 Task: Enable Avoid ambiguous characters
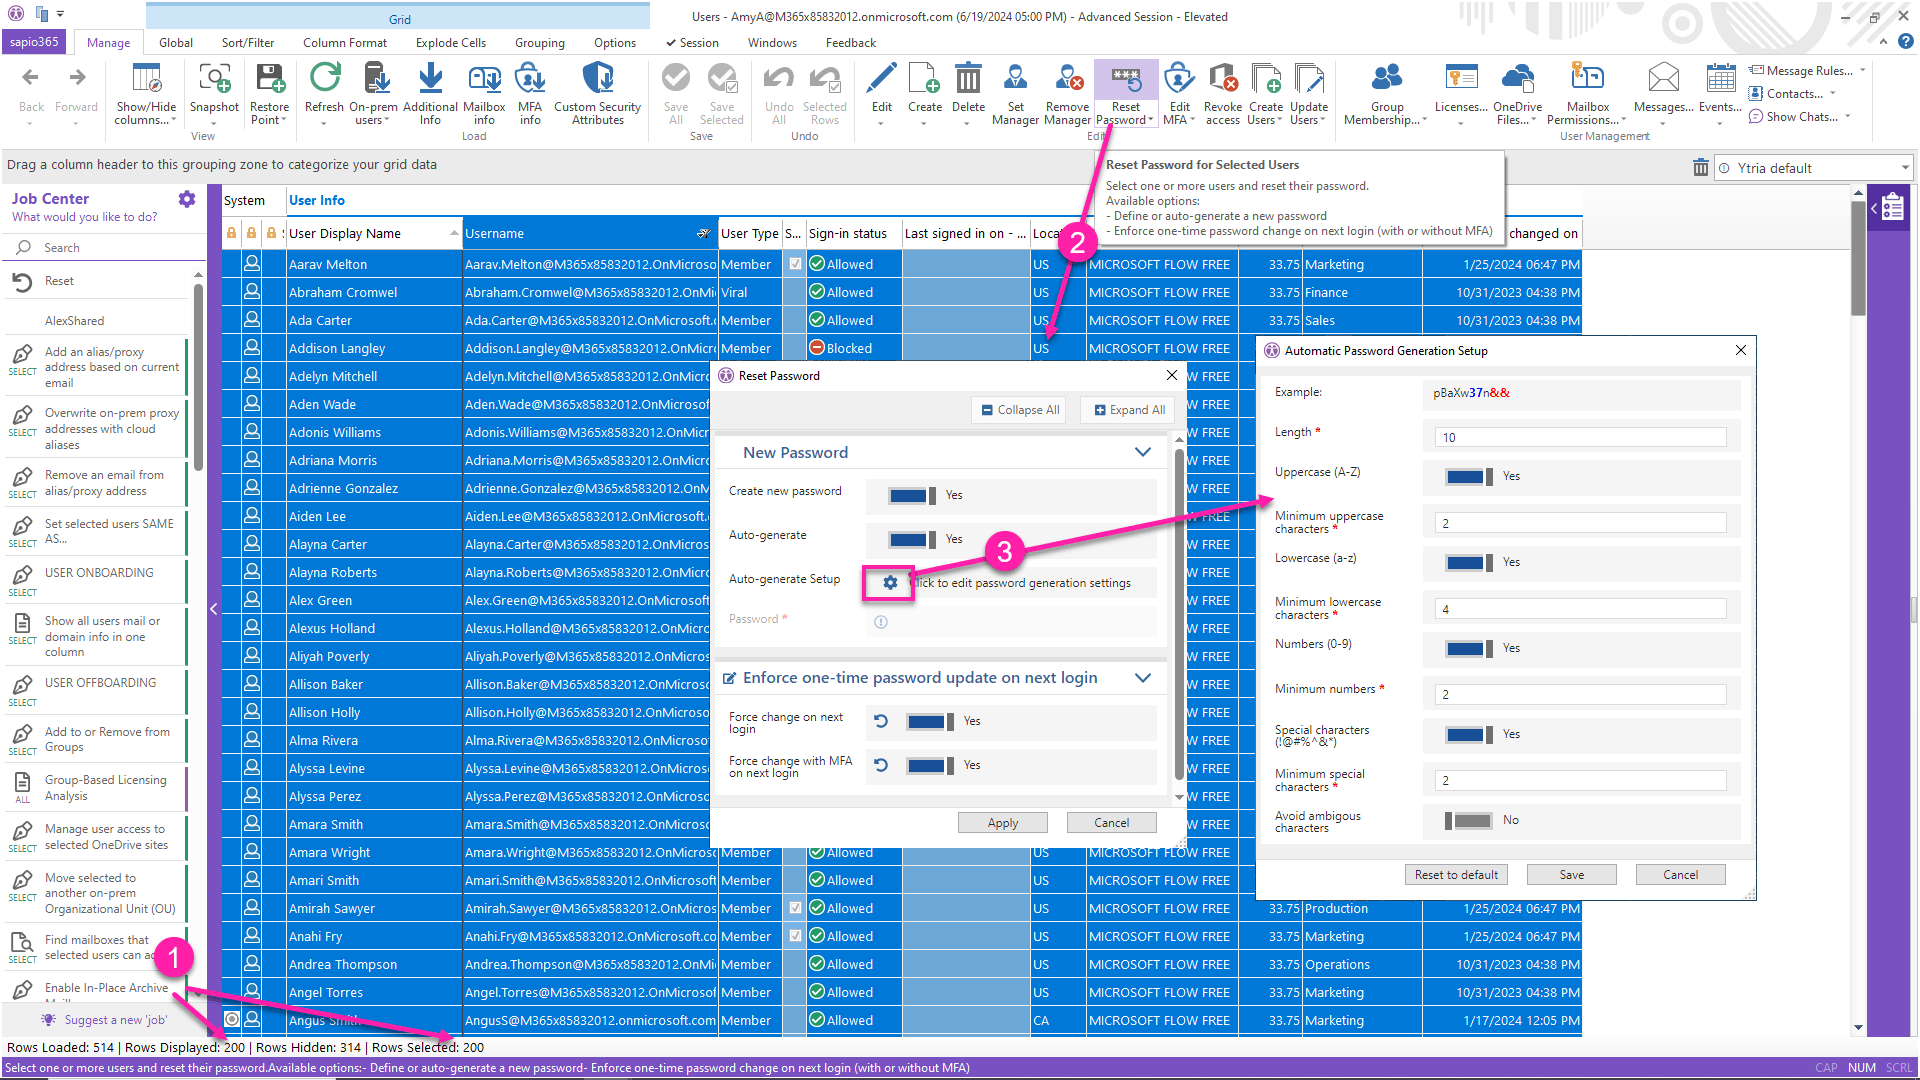pyautogui.click(x=1469, y=820)
